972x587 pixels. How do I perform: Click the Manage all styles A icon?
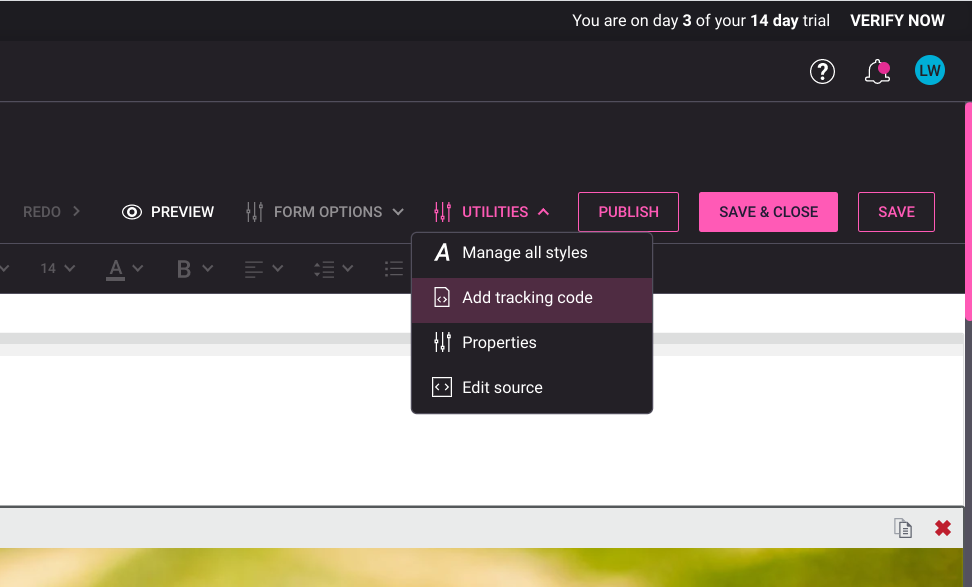[441, 252]
